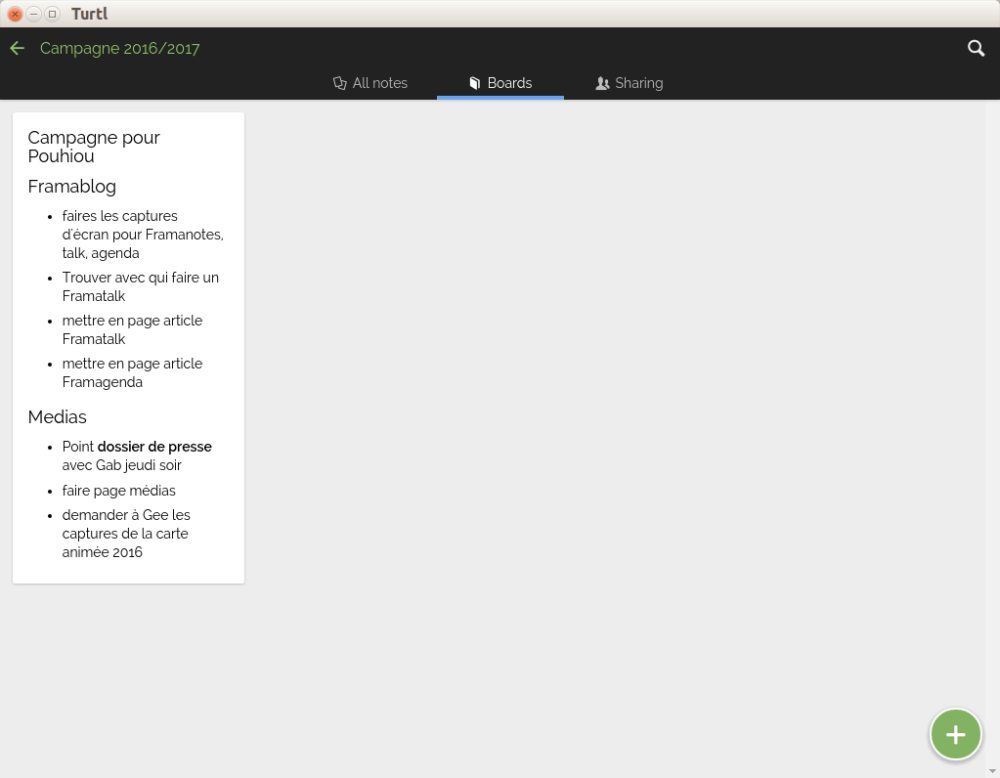Add a new note with plus button
1000x778 pixels.
[x=955, y=735]
